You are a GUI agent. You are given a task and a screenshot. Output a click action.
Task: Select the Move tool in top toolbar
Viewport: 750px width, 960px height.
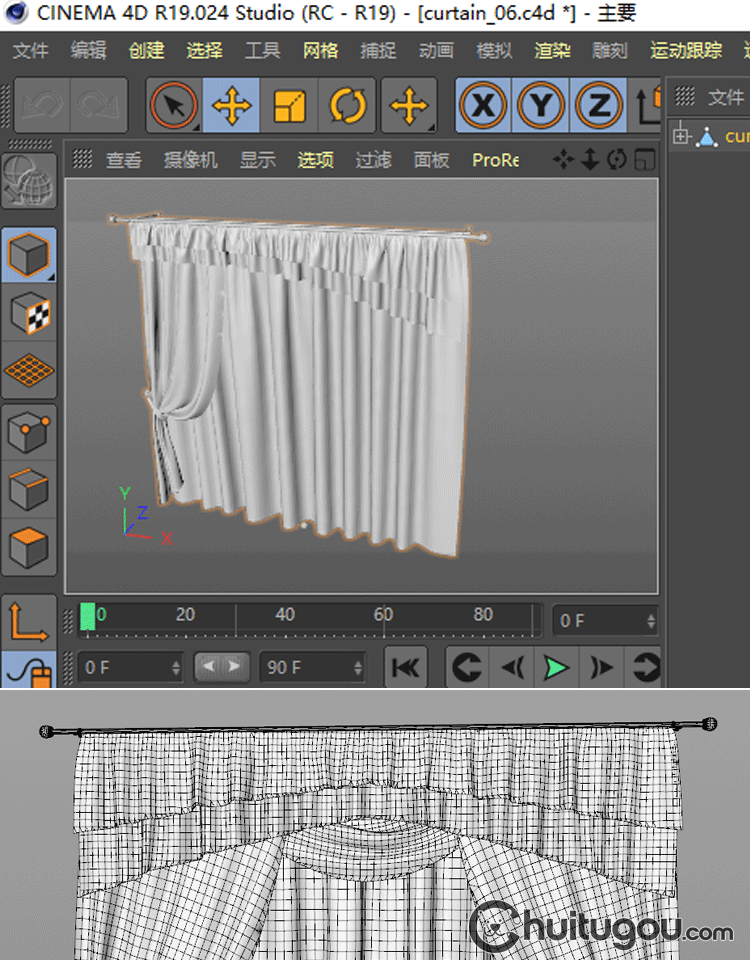[x=232, y=105]
